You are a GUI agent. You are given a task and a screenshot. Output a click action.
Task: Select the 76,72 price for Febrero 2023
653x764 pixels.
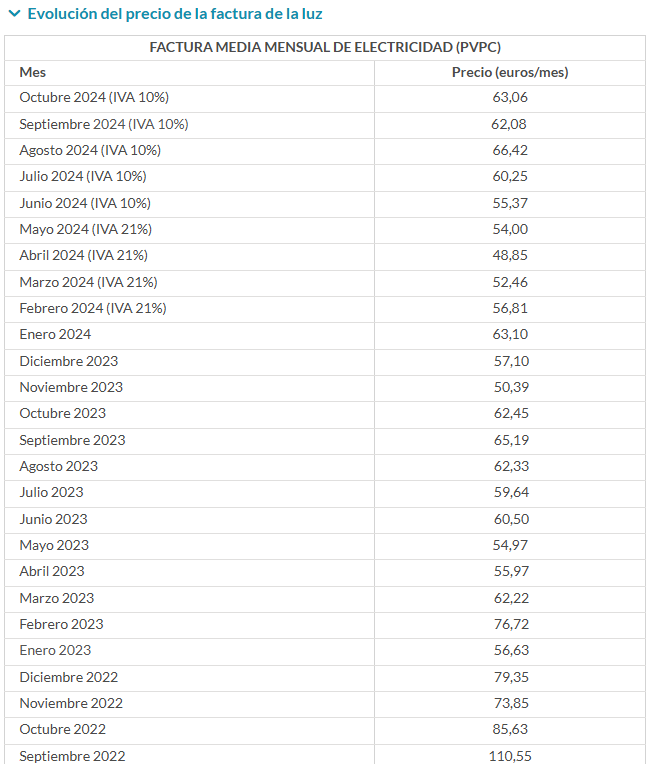(511, 625)
